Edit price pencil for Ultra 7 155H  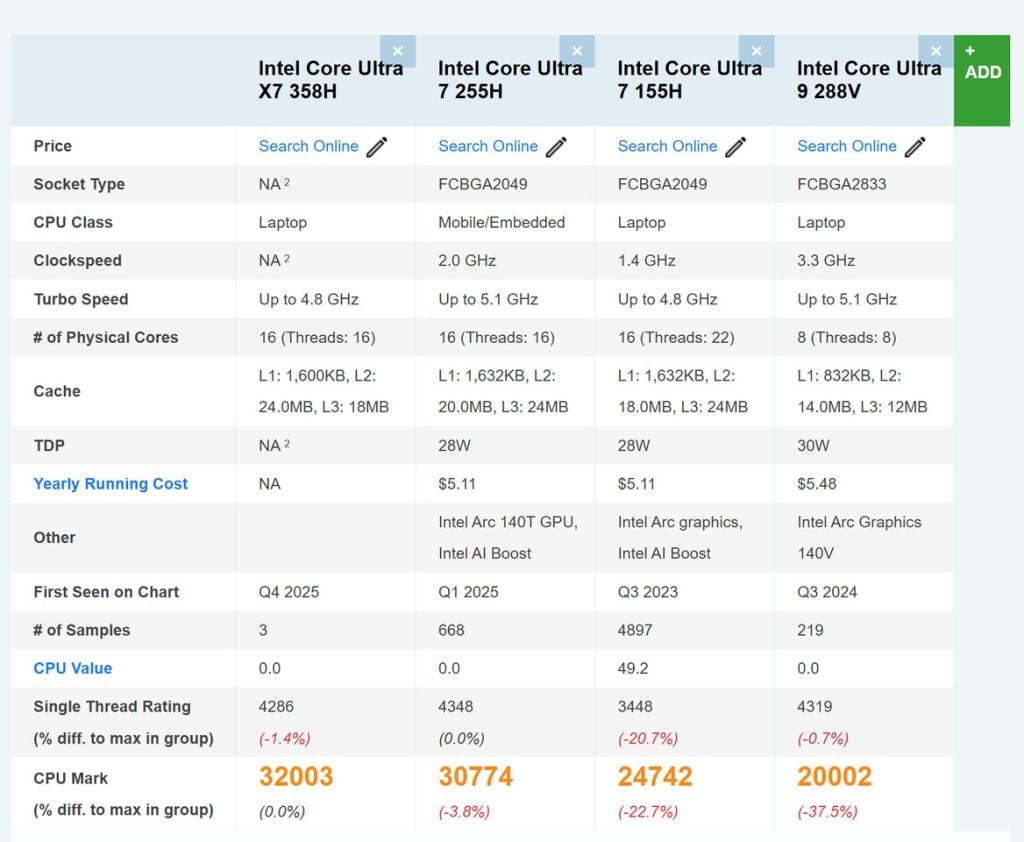tap(736, 147)
